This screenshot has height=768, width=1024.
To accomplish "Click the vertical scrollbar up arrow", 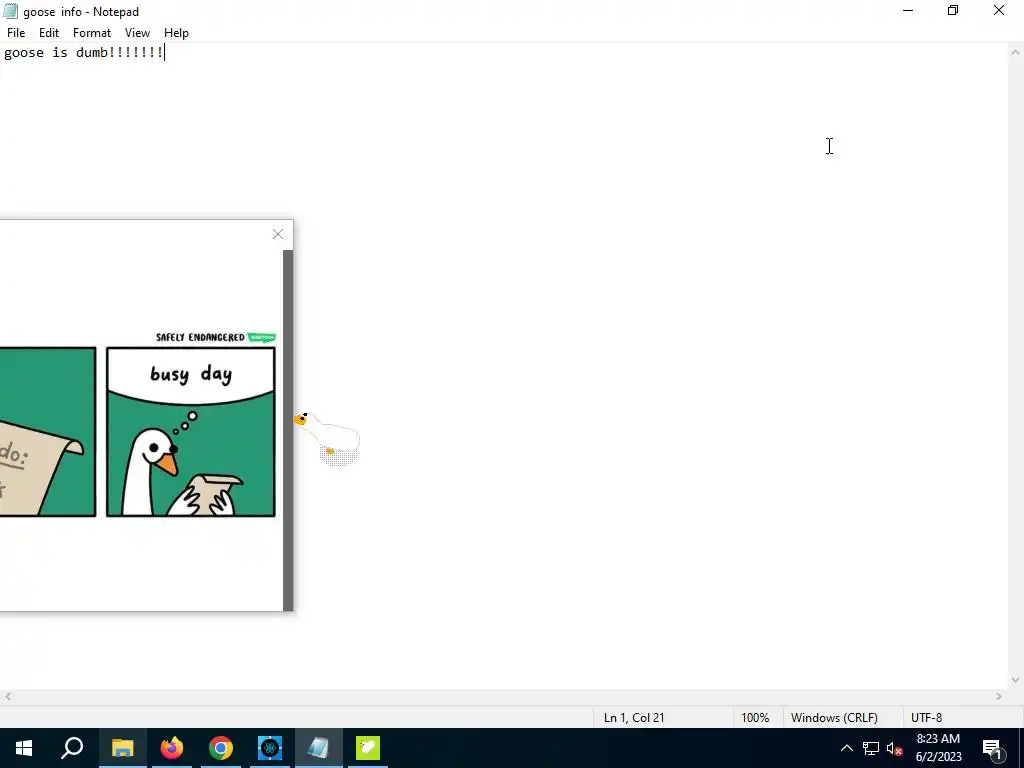I will tap(1016, 52).
